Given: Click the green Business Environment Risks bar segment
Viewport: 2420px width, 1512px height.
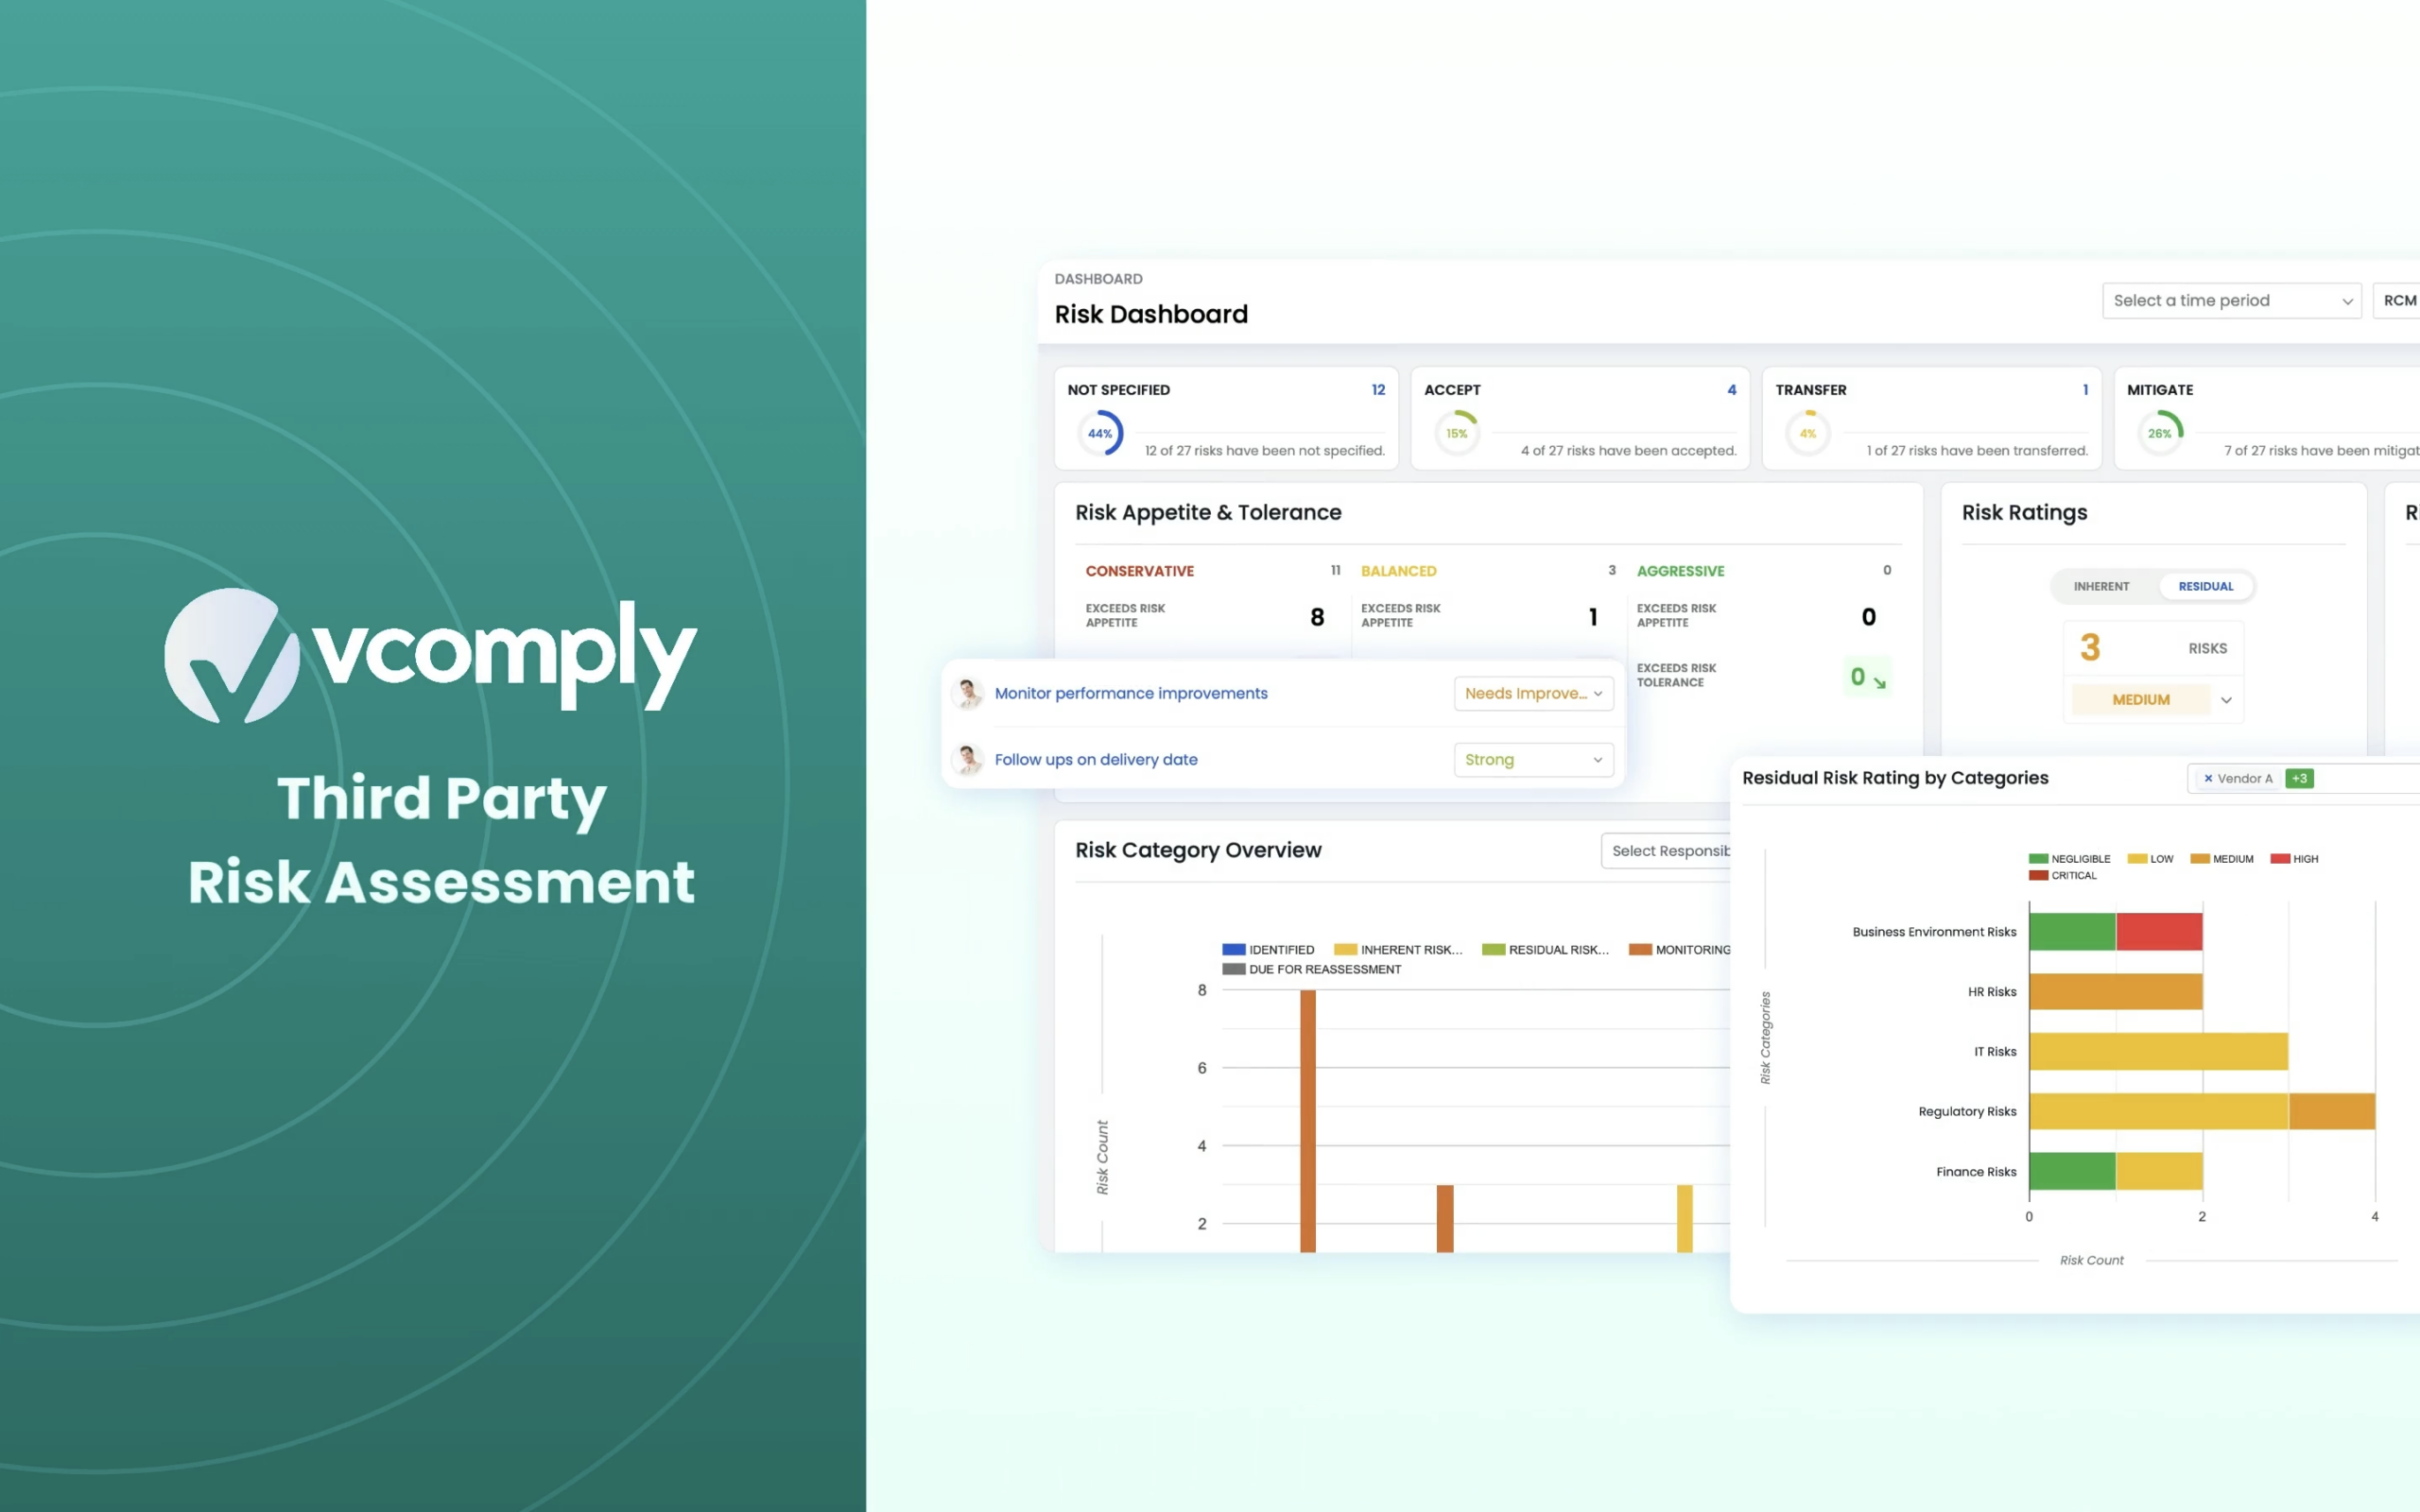Looking at the screenshot, I should (2072, 931).
